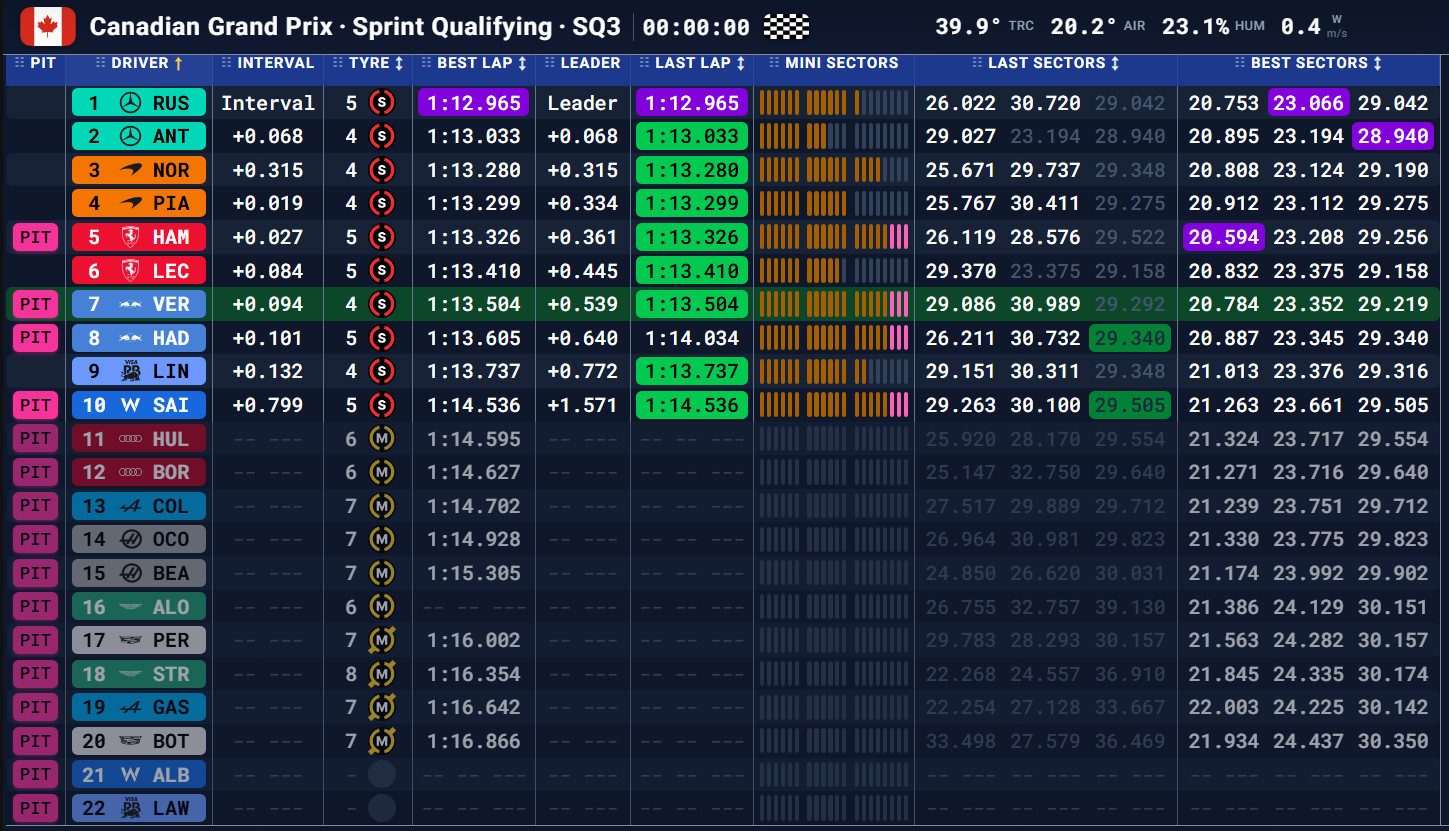Click the INTERVAL column header label
This screenshot has width=1449, height=831.
coord(276,63)
